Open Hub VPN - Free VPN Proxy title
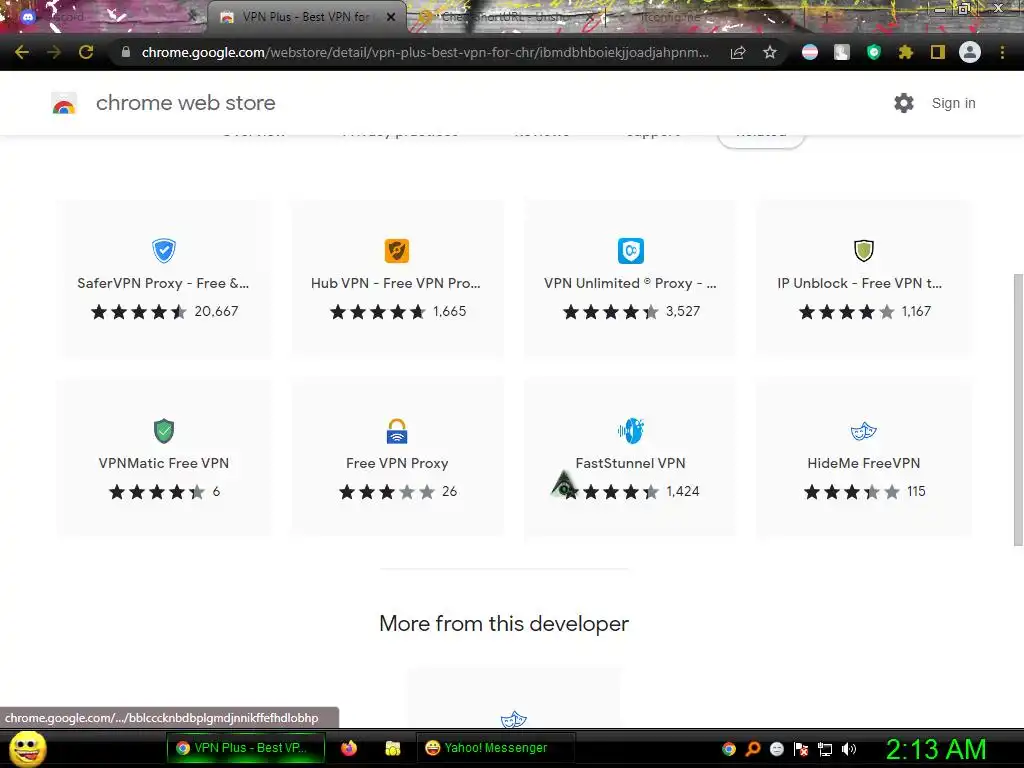1024x768 pixels. point(396,283)
